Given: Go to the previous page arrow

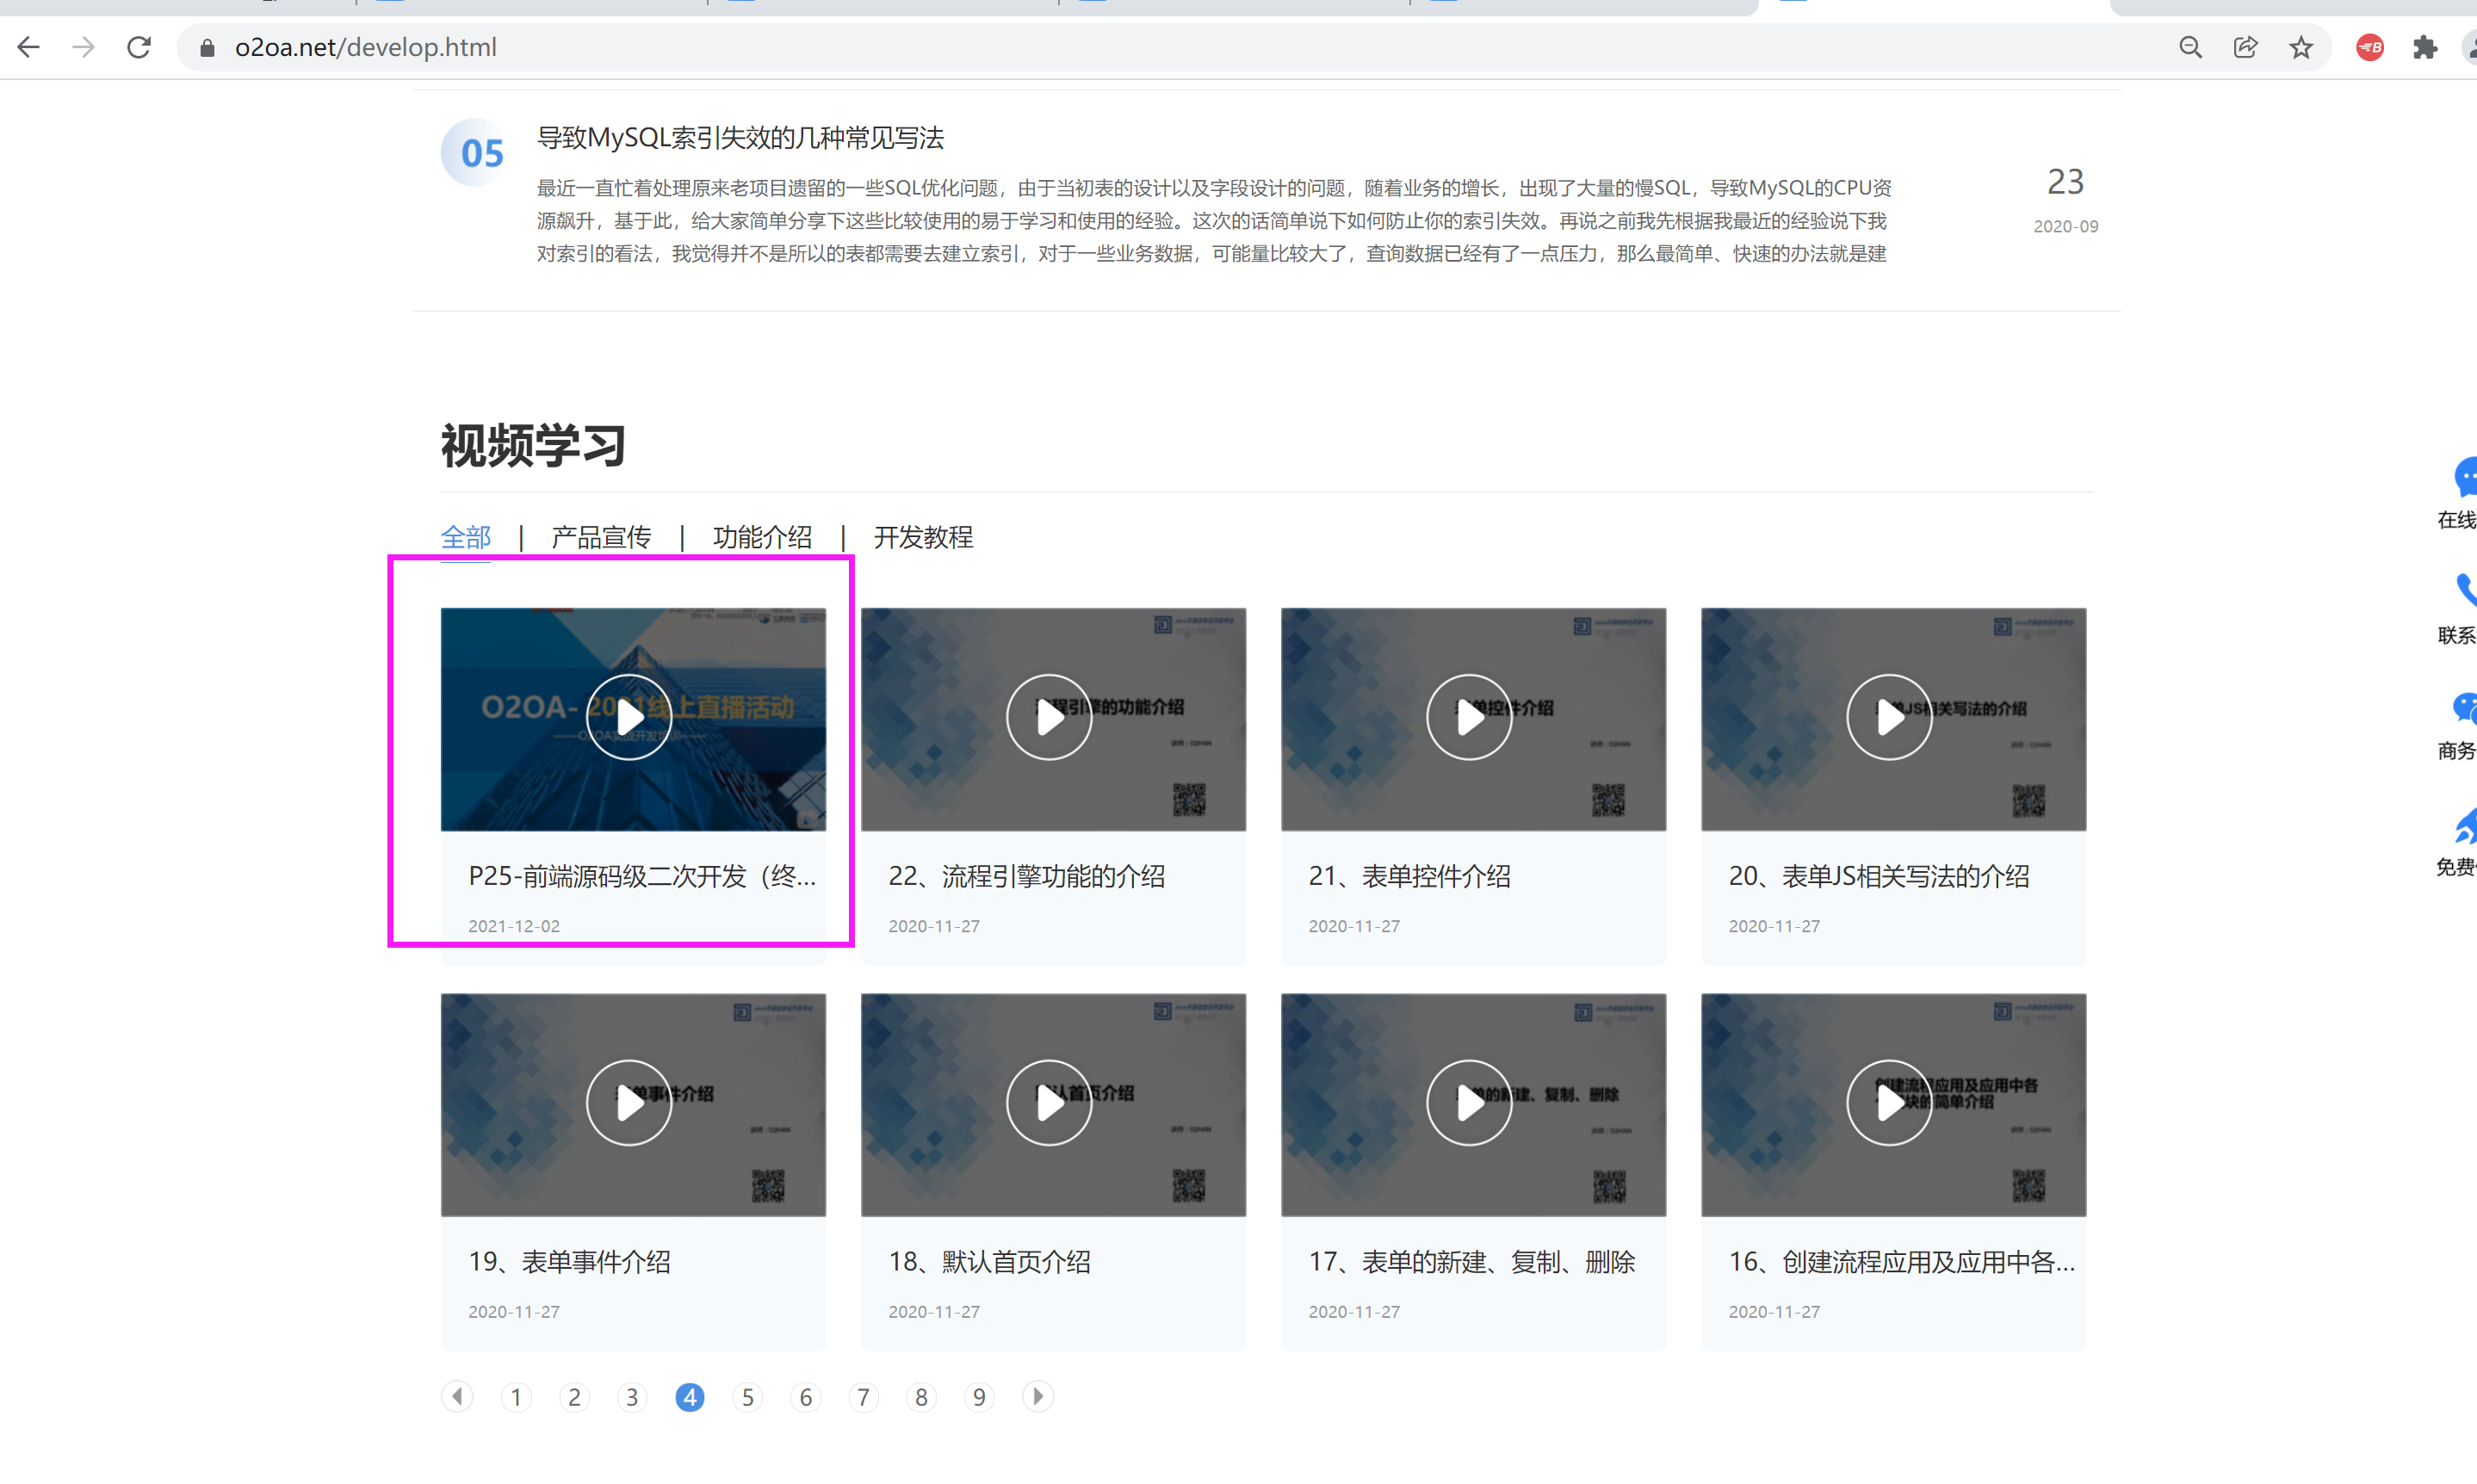Looking at the screenshot, I should coord(458,1396).
